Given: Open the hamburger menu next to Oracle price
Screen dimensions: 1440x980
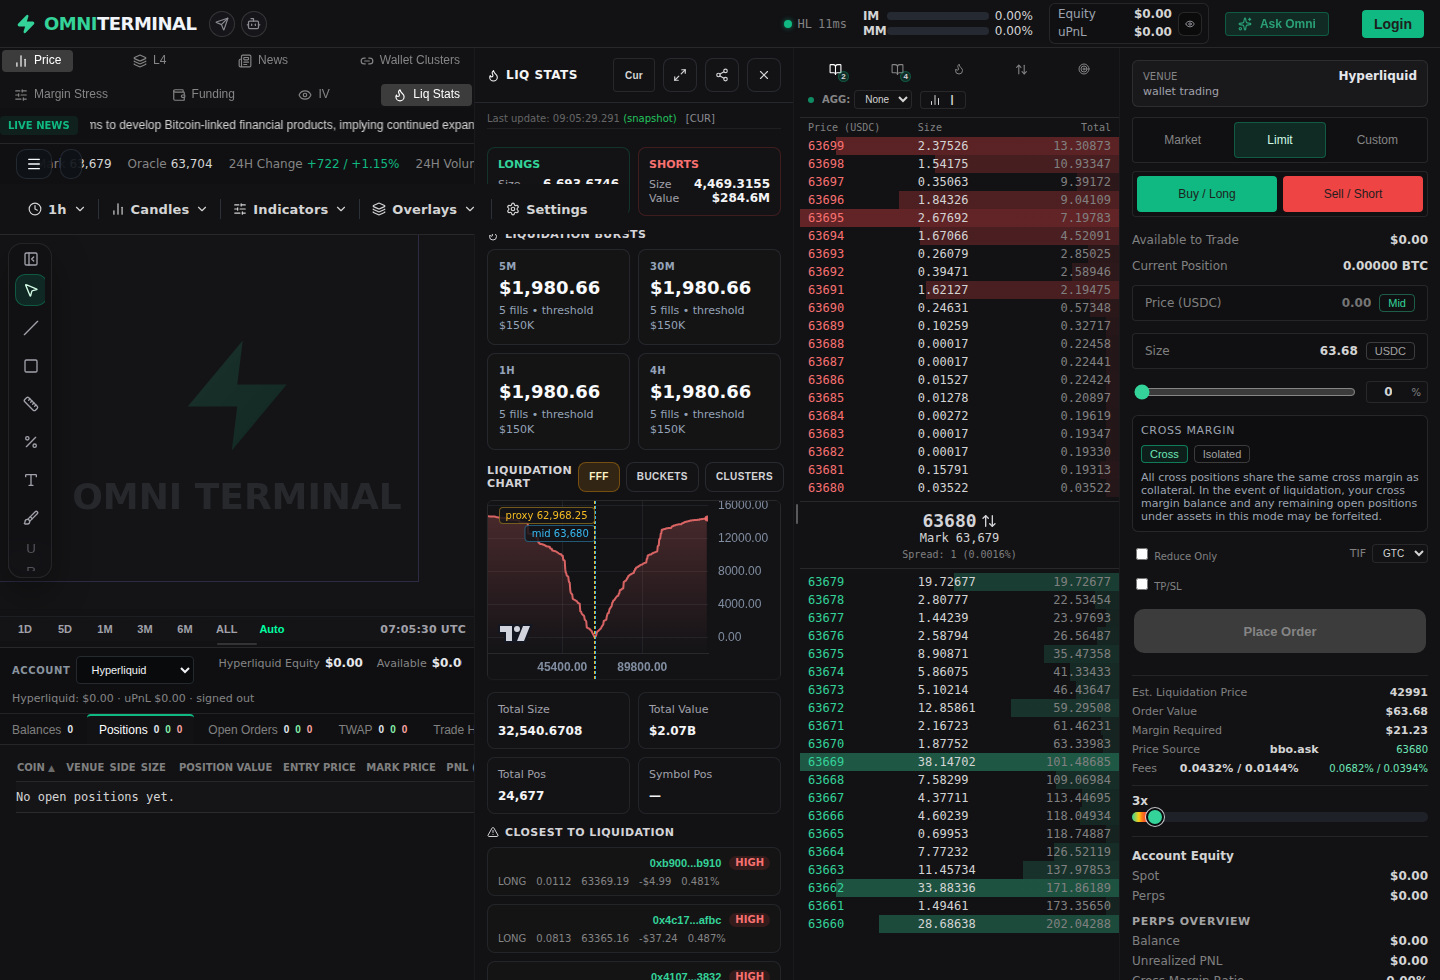Looking at the screenshot, I should (34, 164).
